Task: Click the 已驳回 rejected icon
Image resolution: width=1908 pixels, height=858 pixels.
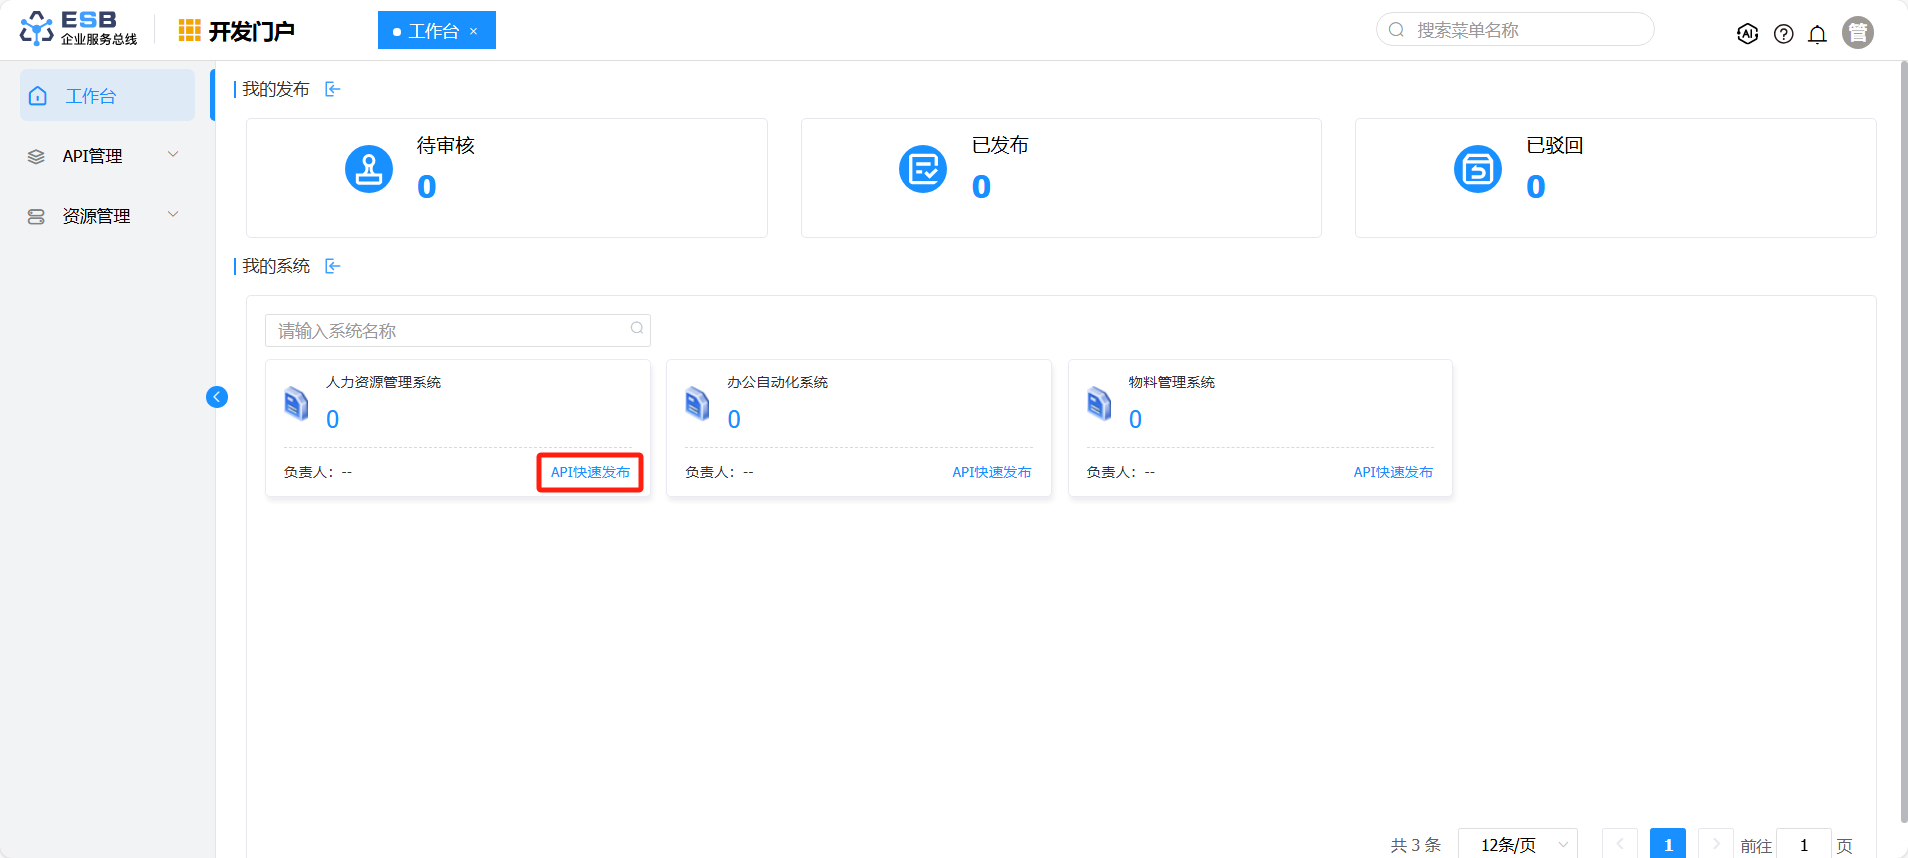Action: (x=1477, y=169)
